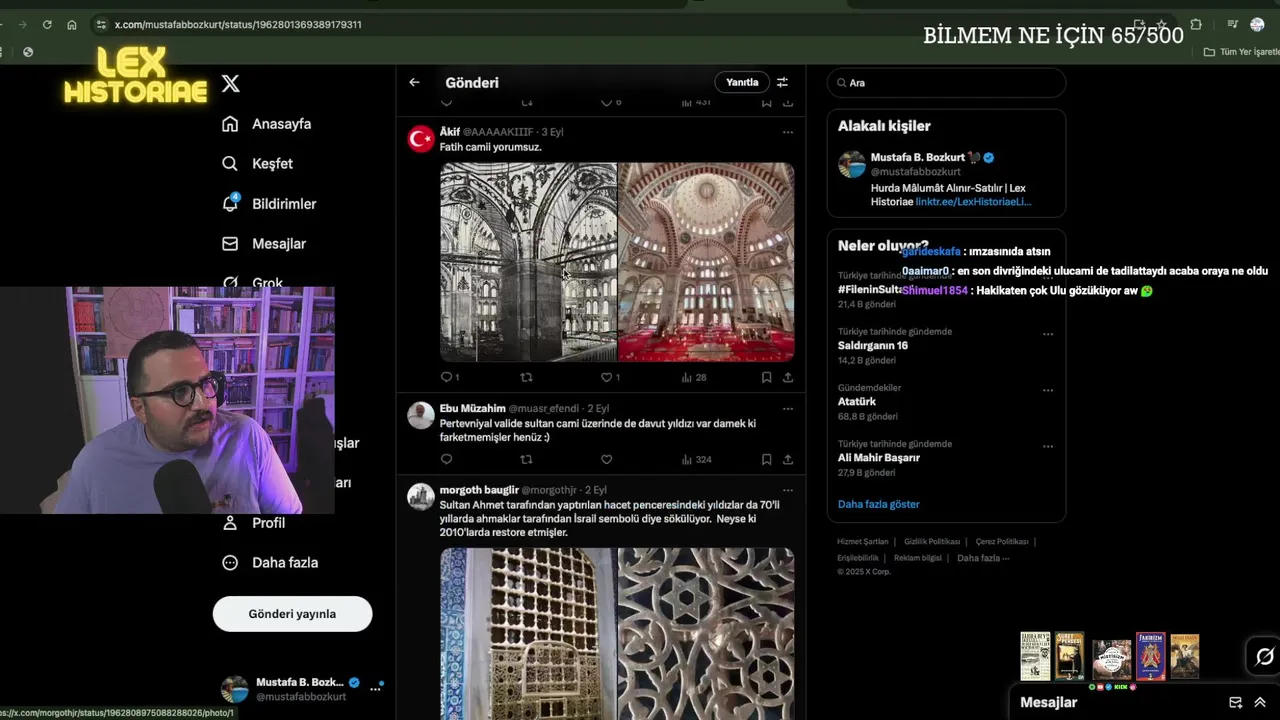
Task: Open the browser extensions puzzle icon
Action: (1196, 24)
